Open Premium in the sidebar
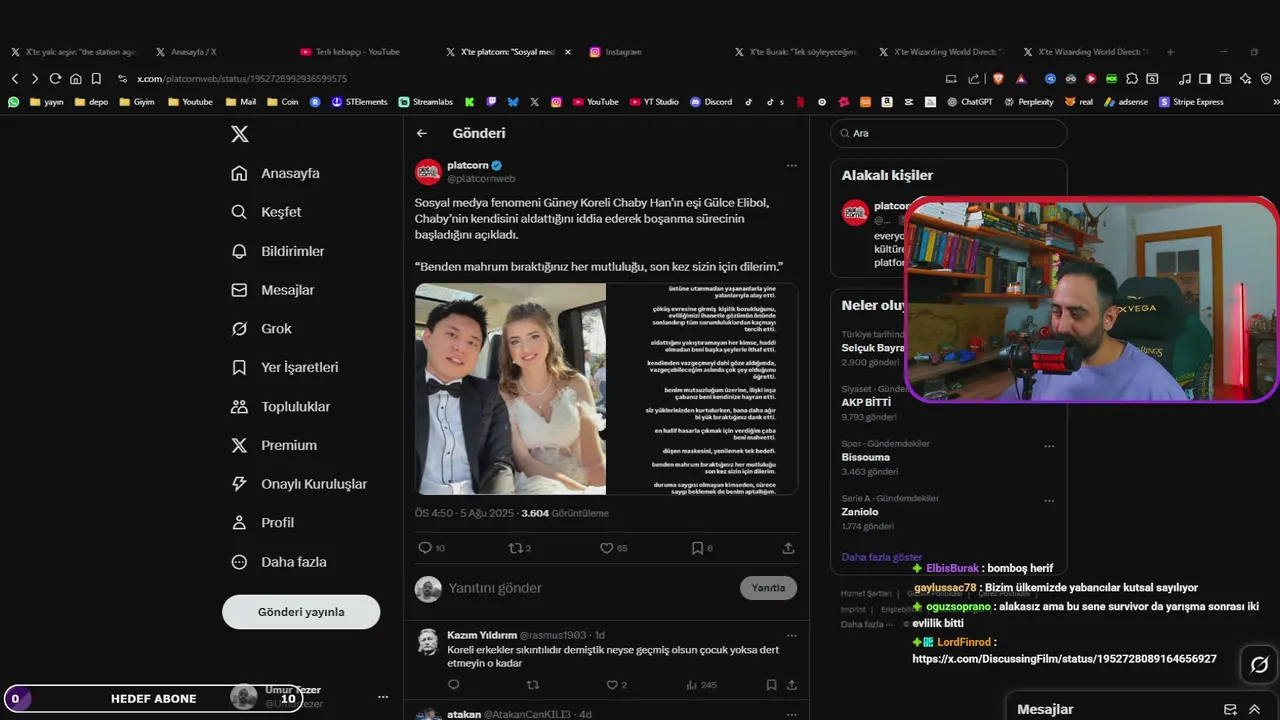 273,445
